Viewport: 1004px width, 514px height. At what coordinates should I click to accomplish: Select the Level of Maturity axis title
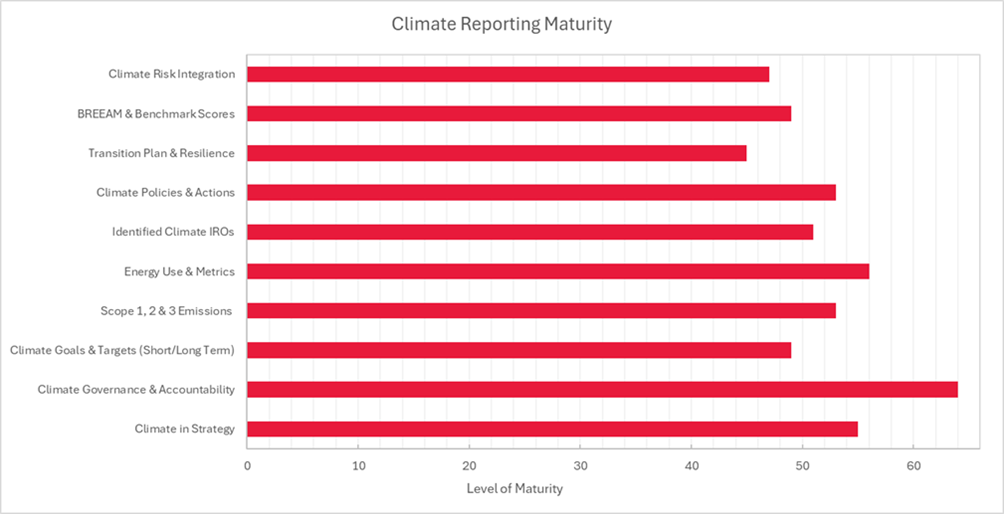click(515, 489)
